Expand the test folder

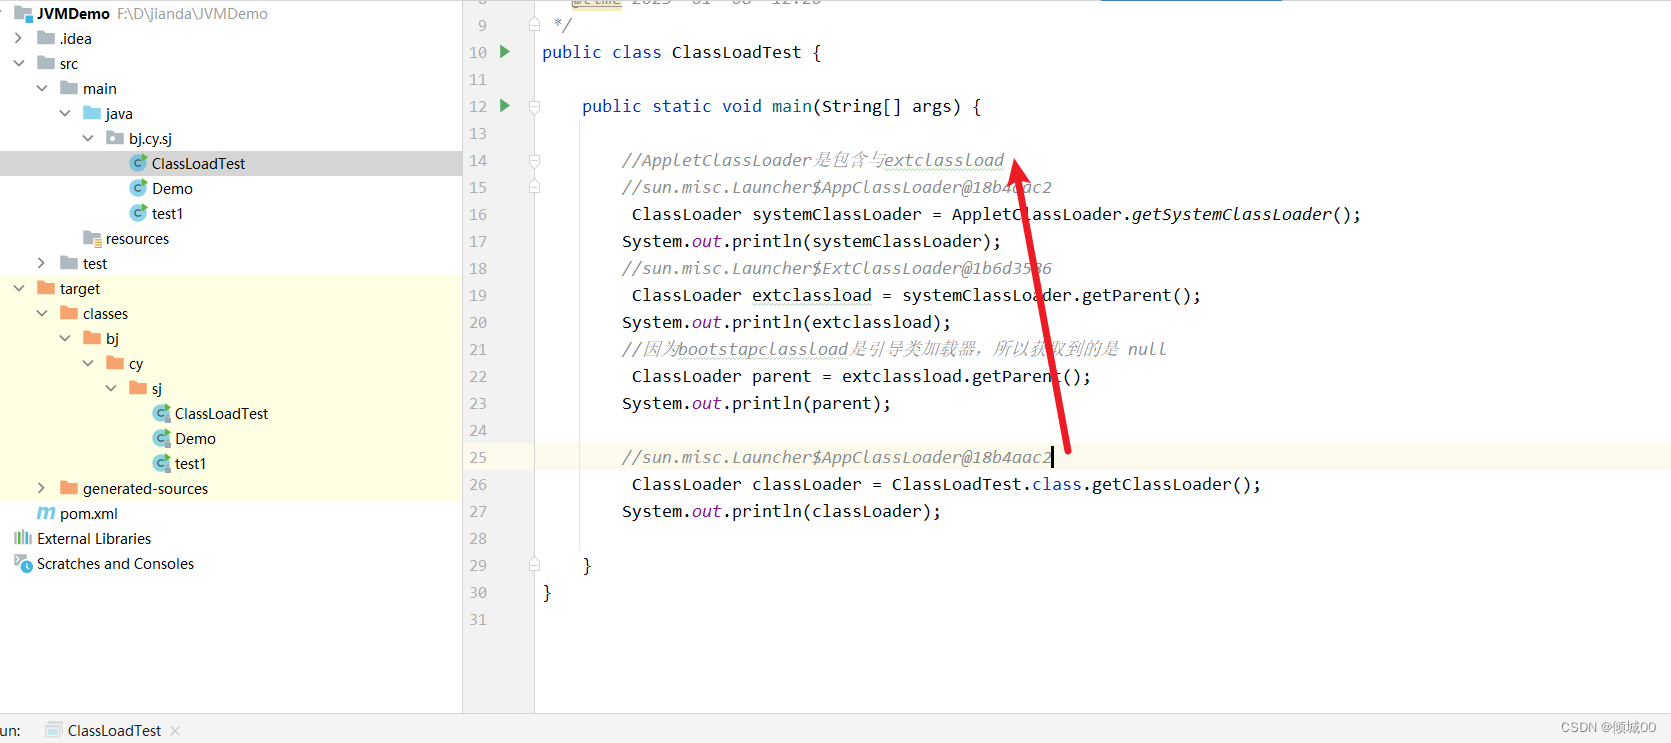41,263
